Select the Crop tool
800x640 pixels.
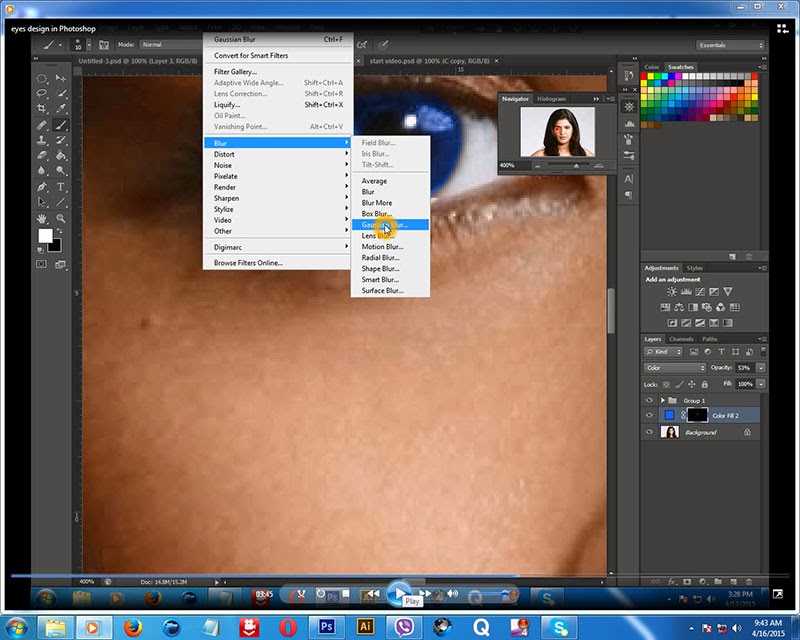pos(42,108)
